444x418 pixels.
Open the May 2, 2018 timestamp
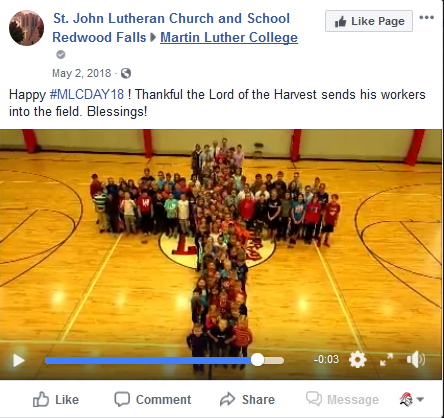(82, 73)
